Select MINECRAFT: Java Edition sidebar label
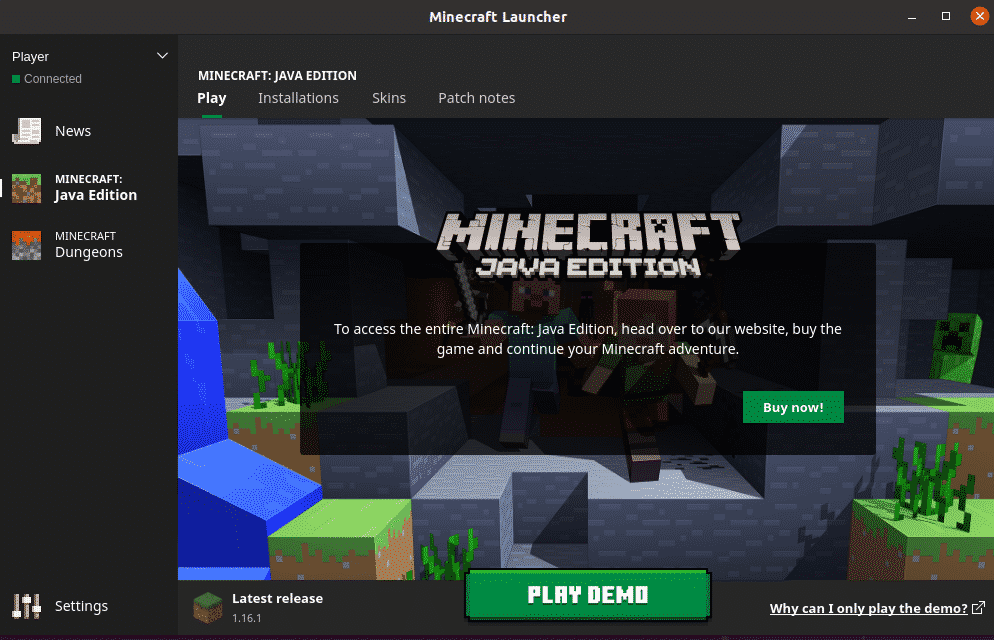This screenshot has height=640, width=994. [96, 188]
